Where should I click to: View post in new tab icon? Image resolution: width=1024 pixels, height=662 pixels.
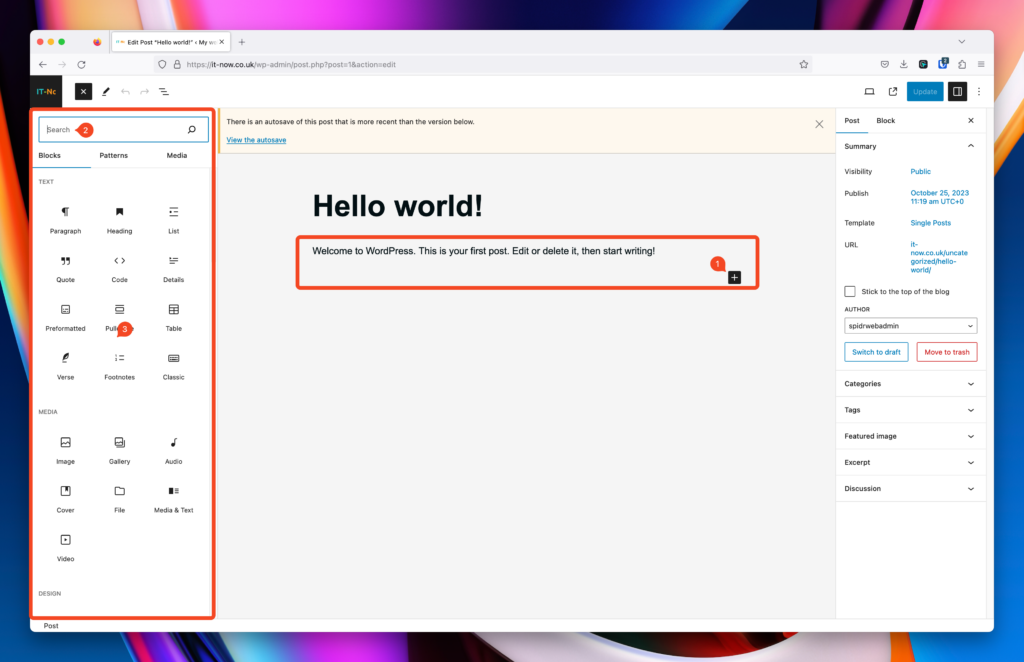[893, 91]
